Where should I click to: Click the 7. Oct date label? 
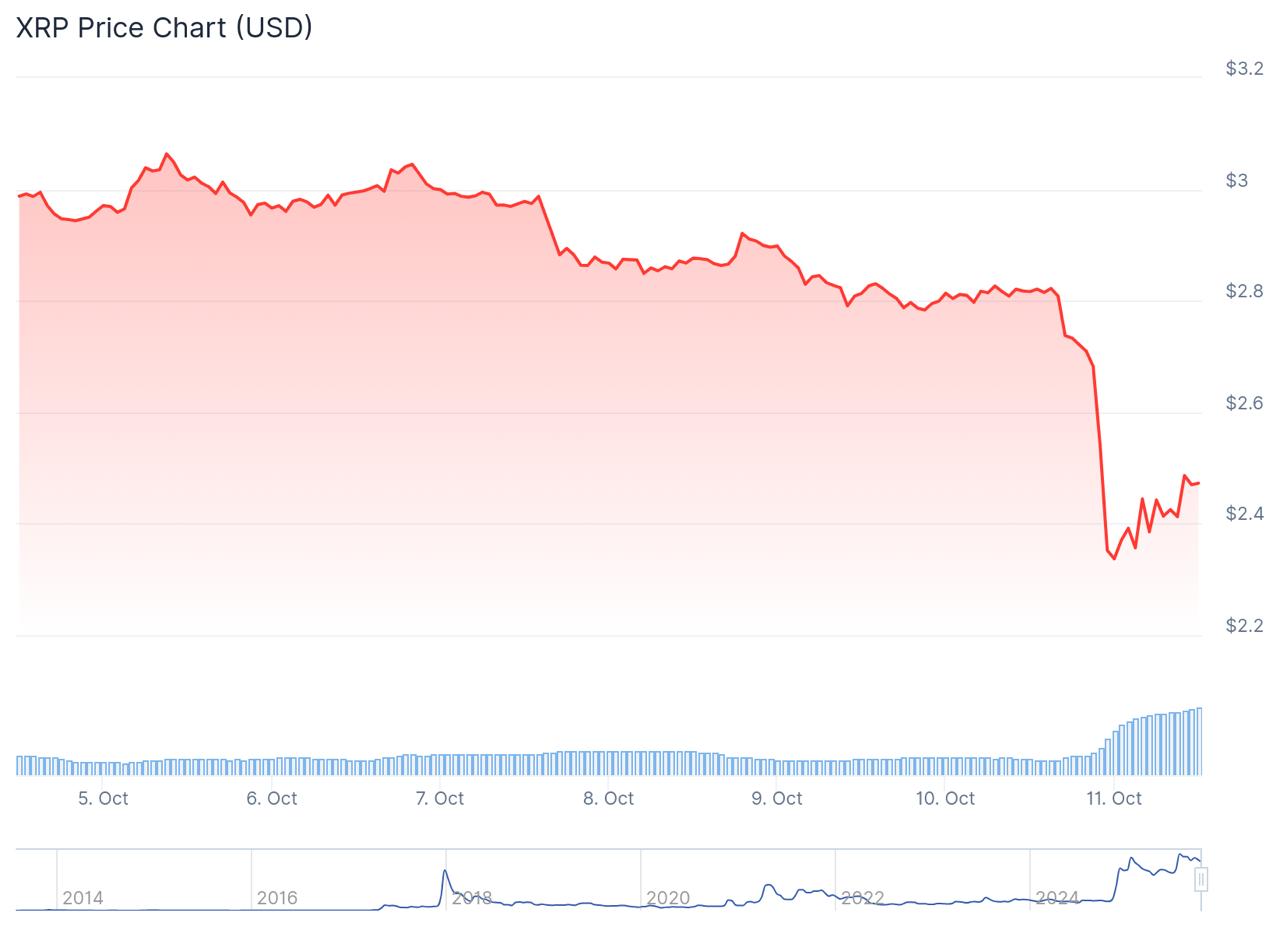pos(440,798)
